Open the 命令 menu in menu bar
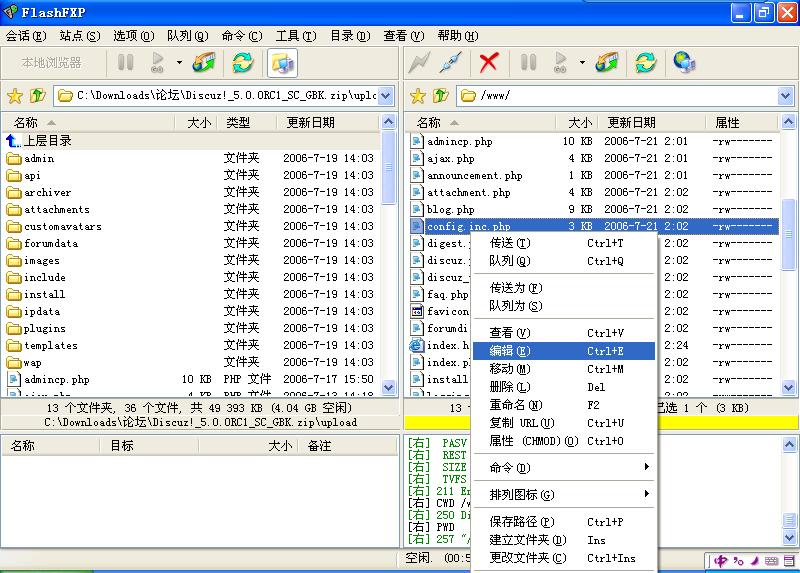 (x=242, y=36)
